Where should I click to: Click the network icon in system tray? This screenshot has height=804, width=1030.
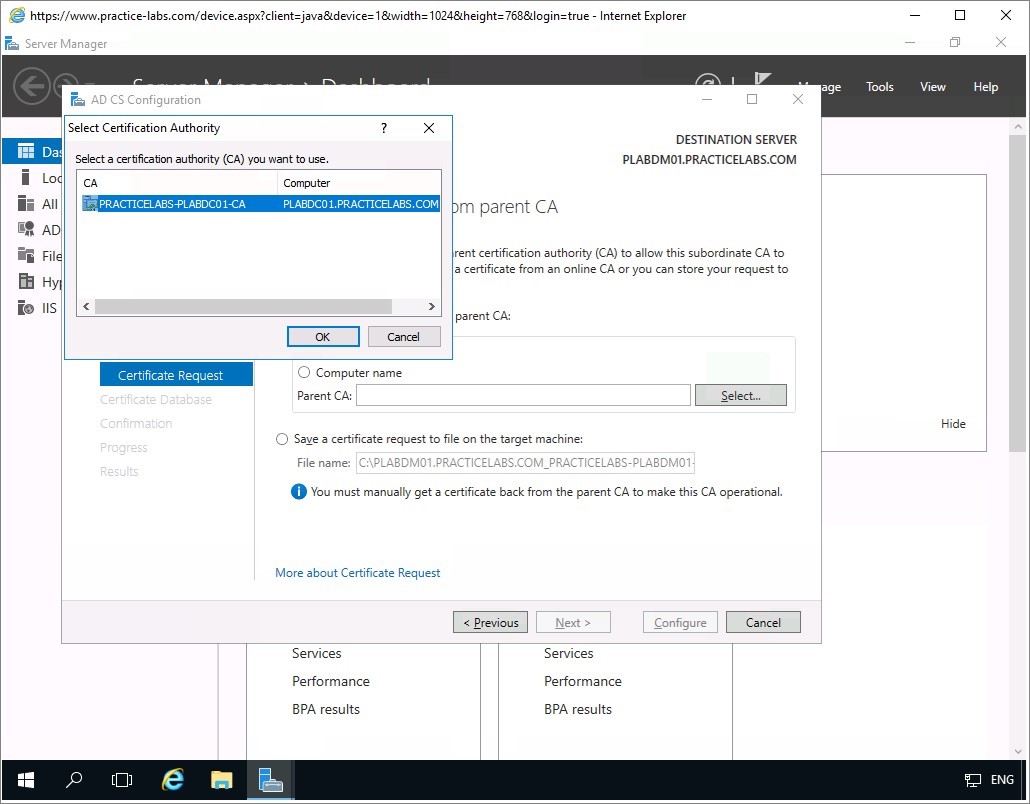tap(972, 780)
